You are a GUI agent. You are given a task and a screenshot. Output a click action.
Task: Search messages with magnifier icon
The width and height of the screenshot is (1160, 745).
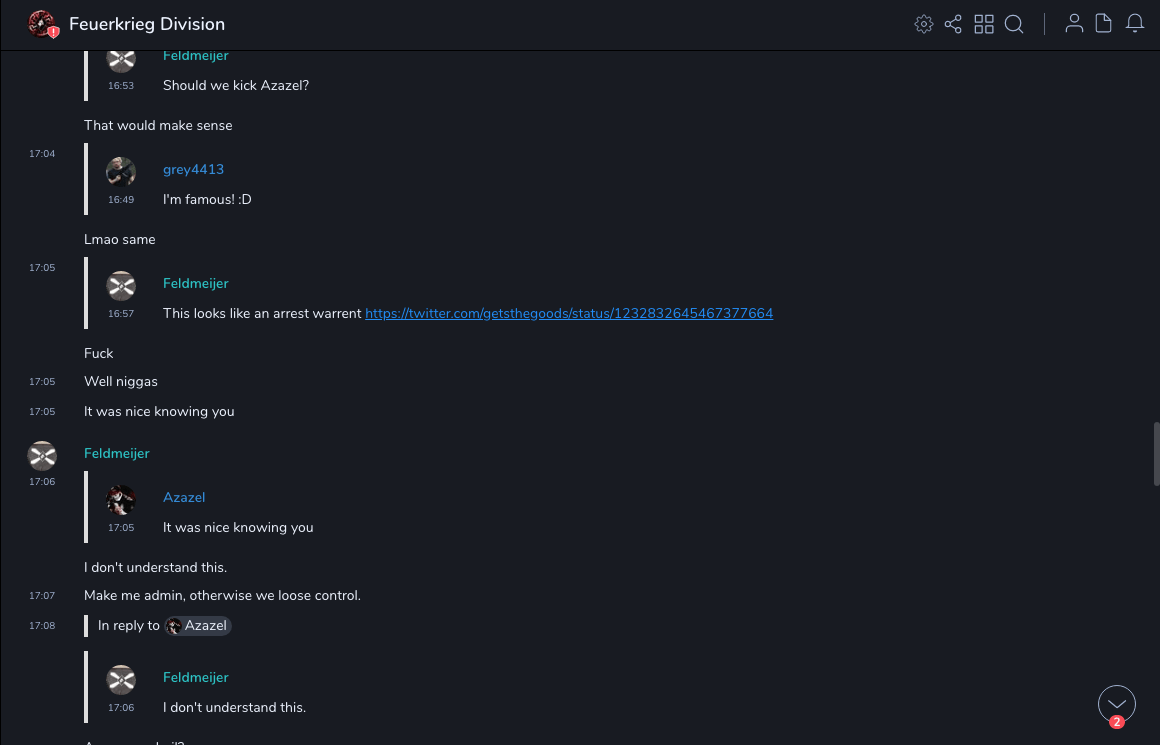click(x=1014, y=24)
